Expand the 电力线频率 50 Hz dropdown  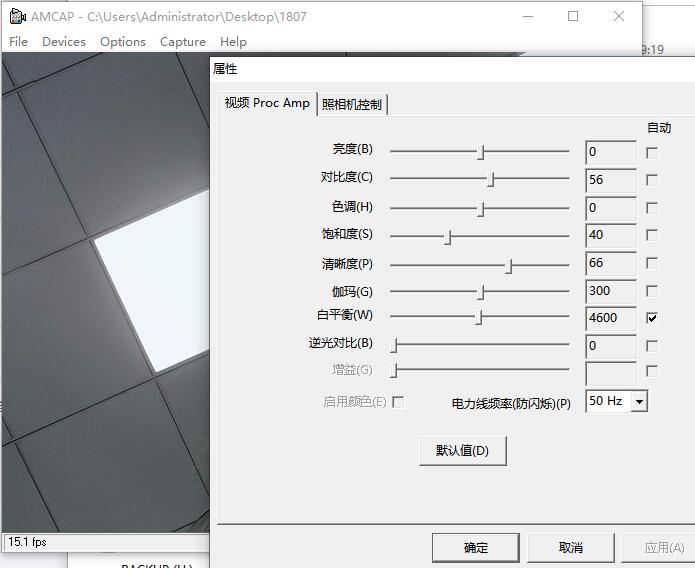(x=639, y=401)
